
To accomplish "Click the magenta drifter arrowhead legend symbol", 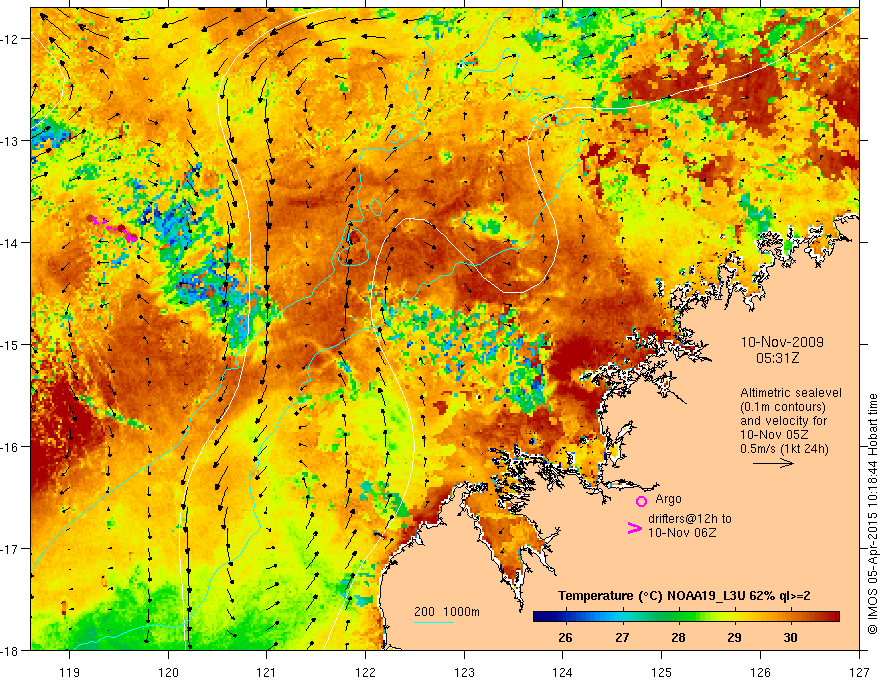I will [x=634, y=528].
